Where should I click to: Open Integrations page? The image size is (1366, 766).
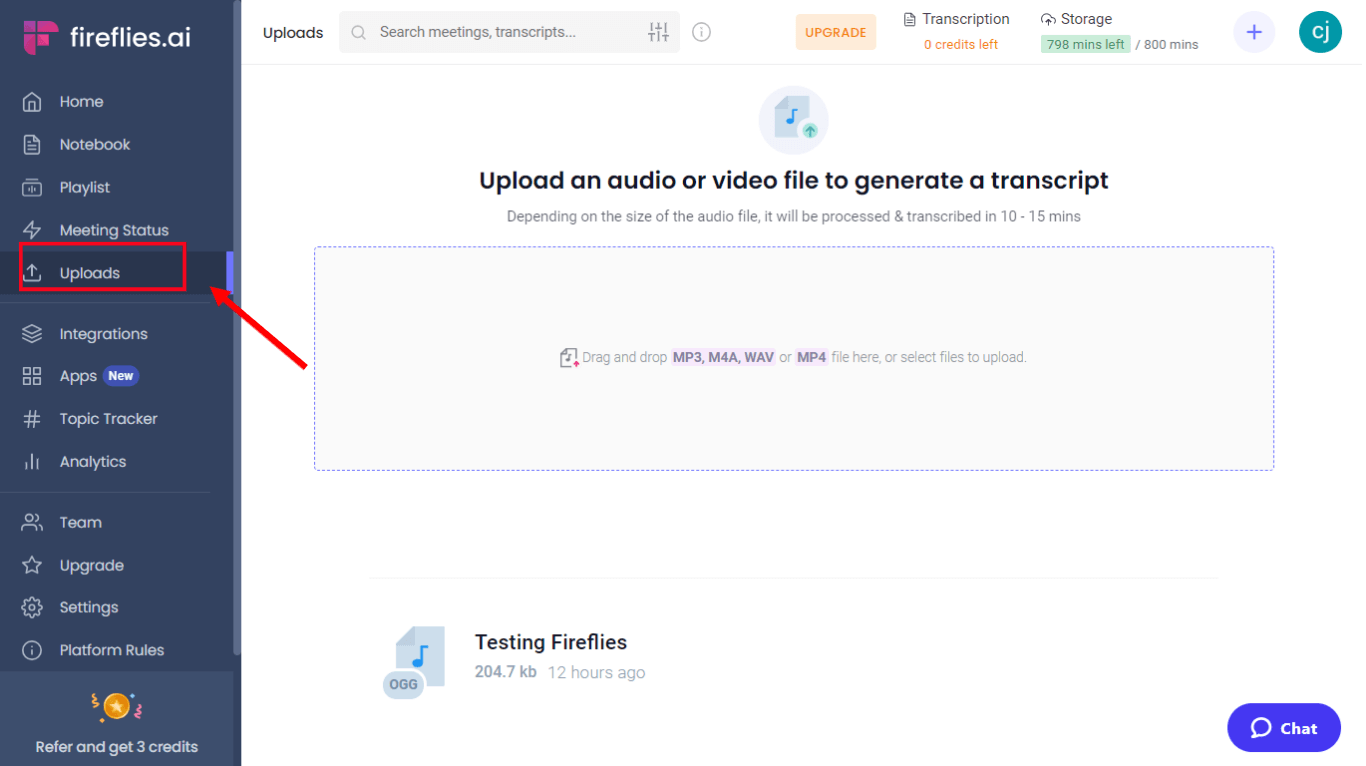tap(103, 334)
